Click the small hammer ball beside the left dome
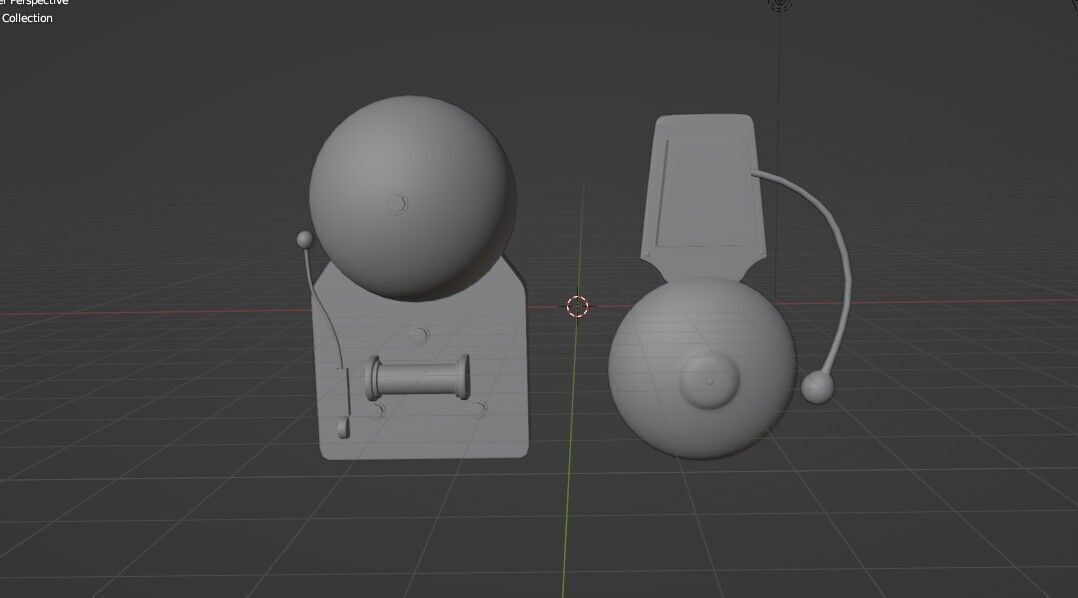Screen dimensions: 1078x598 (x=305, y=240)
